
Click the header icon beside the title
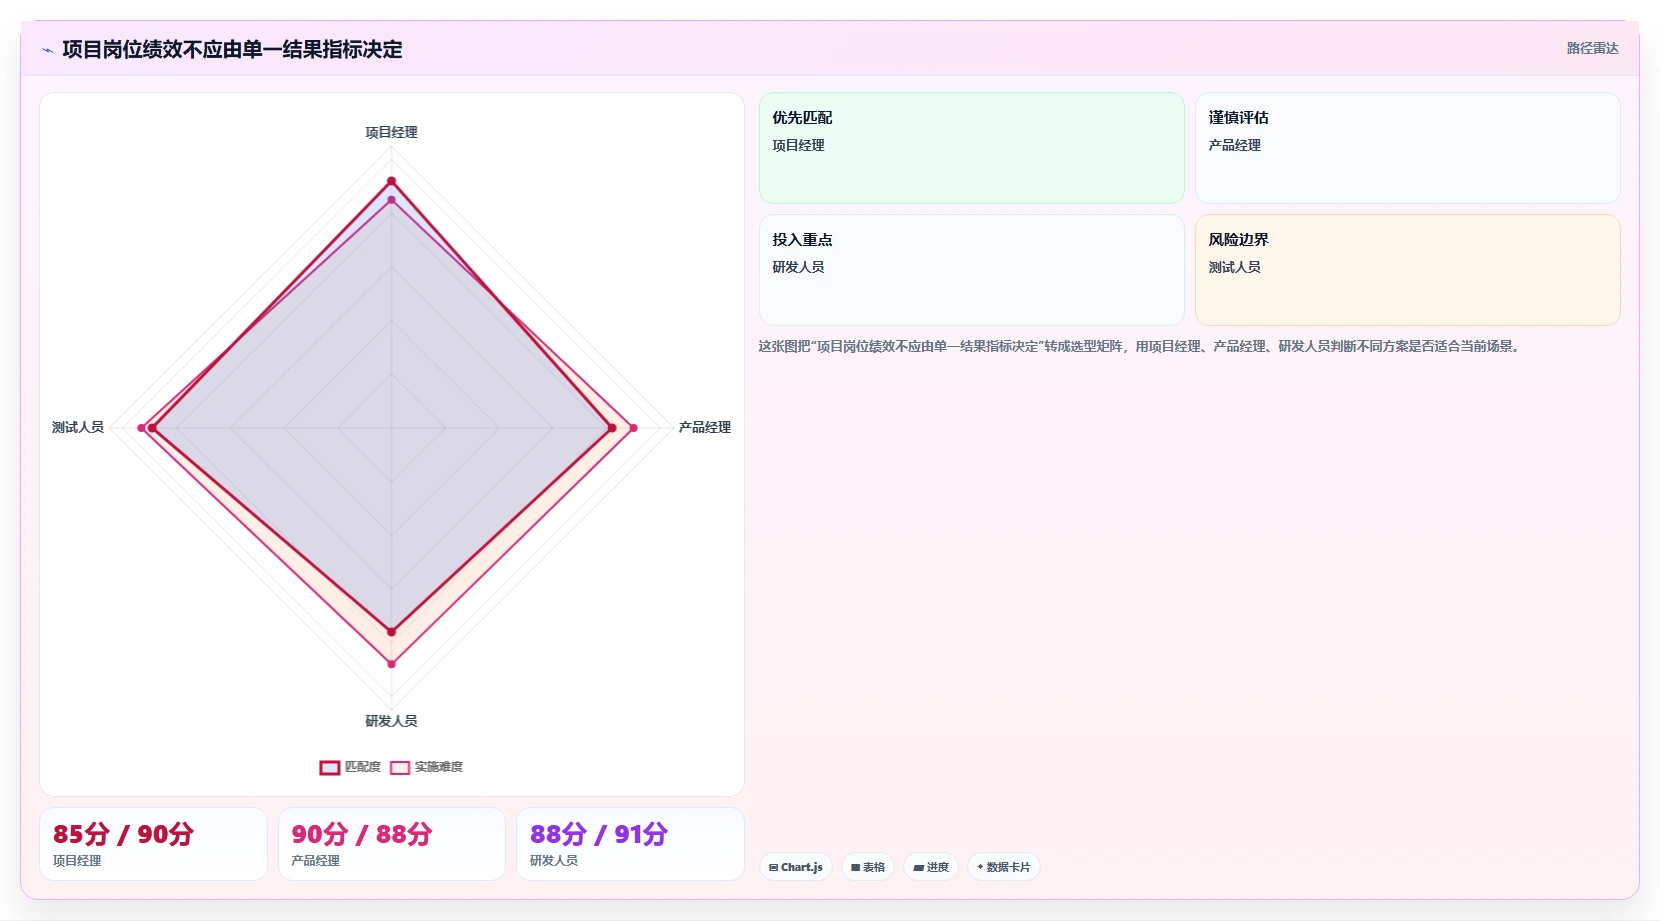click(x=47, y=50)
